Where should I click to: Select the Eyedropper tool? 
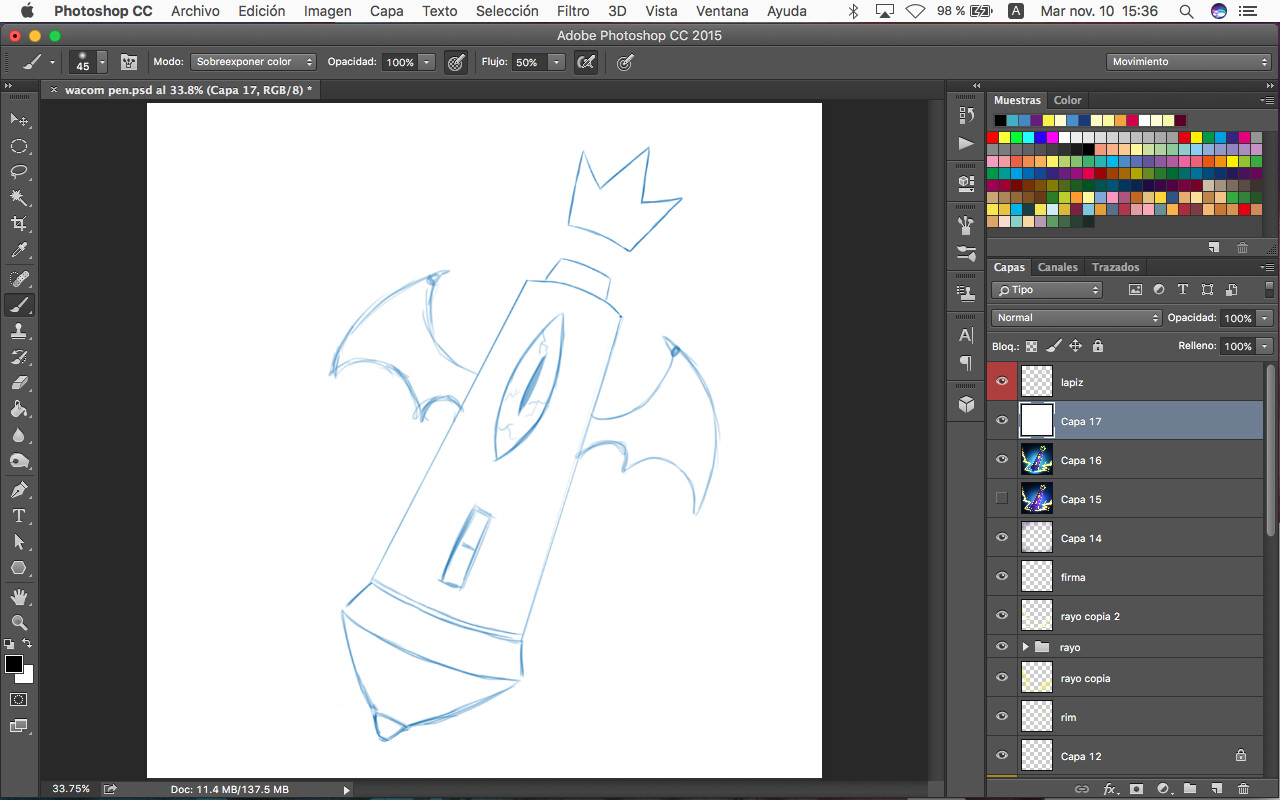point(19,250)
